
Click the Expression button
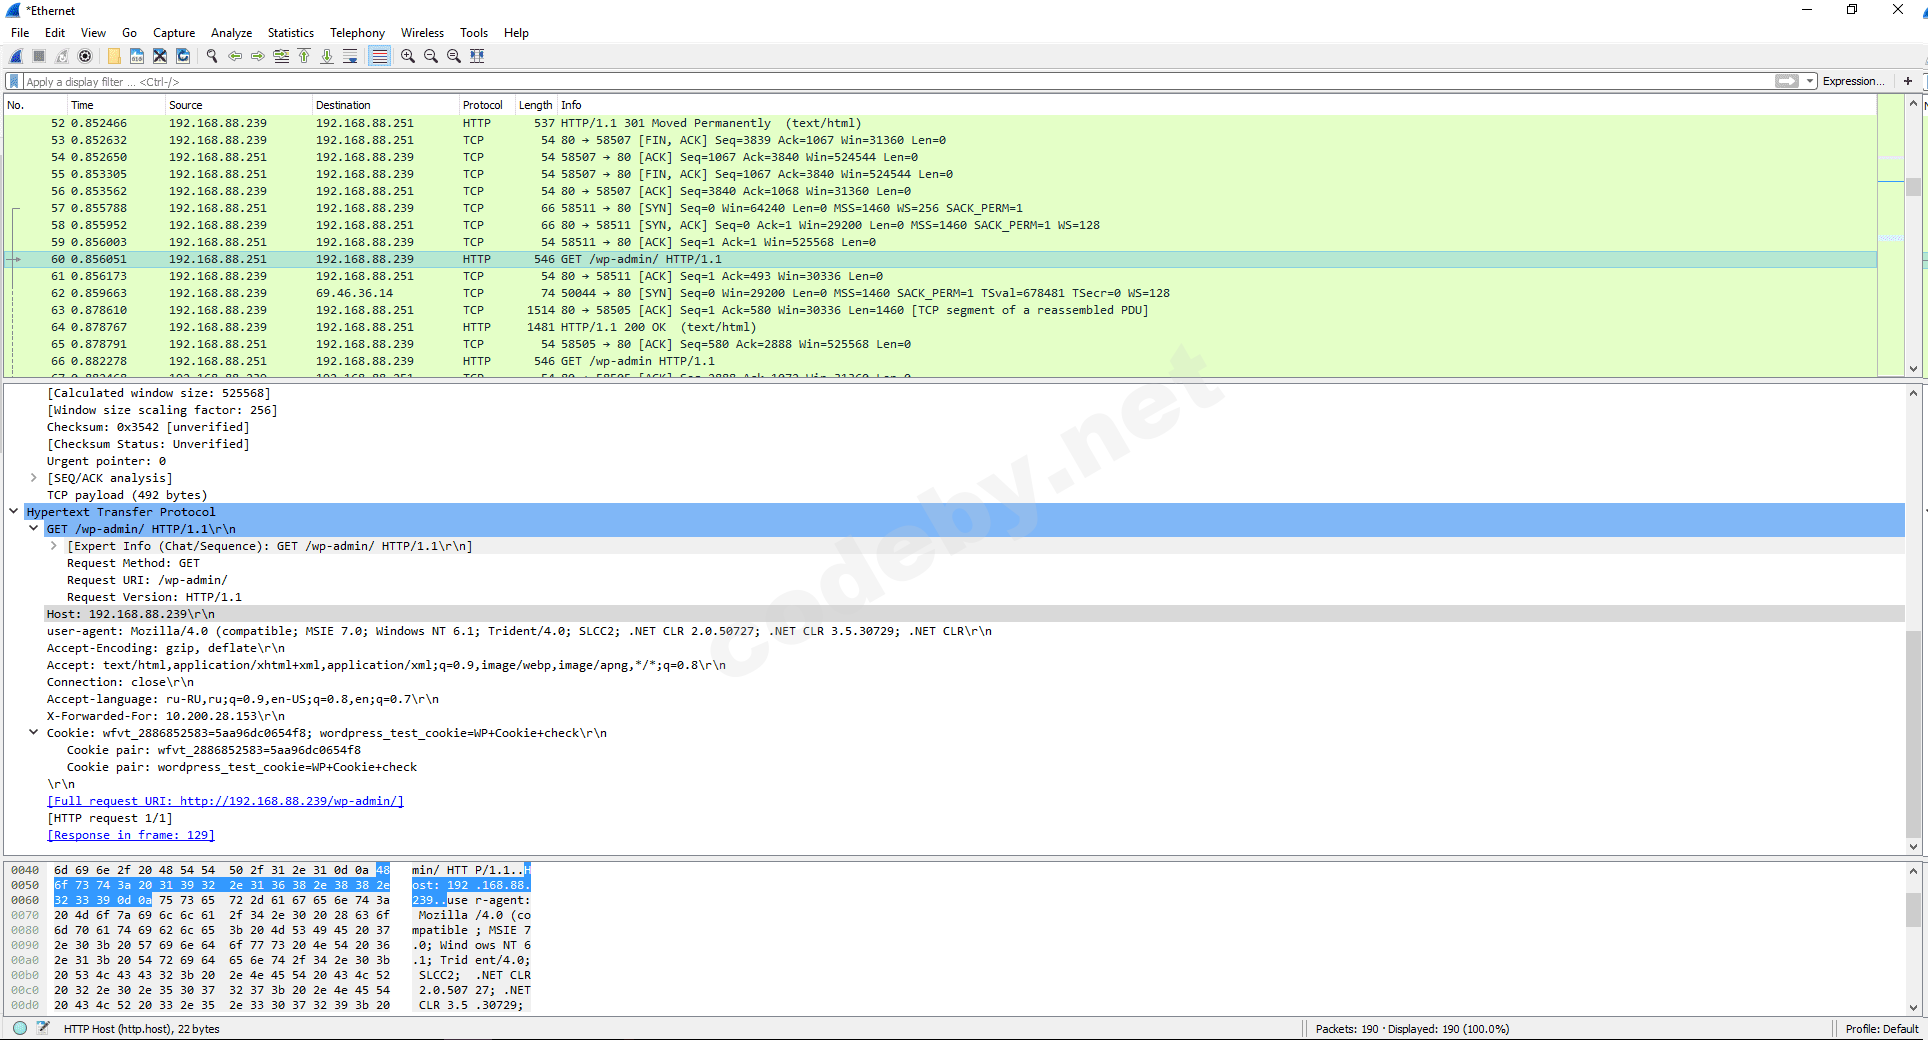pos(1853,82)
